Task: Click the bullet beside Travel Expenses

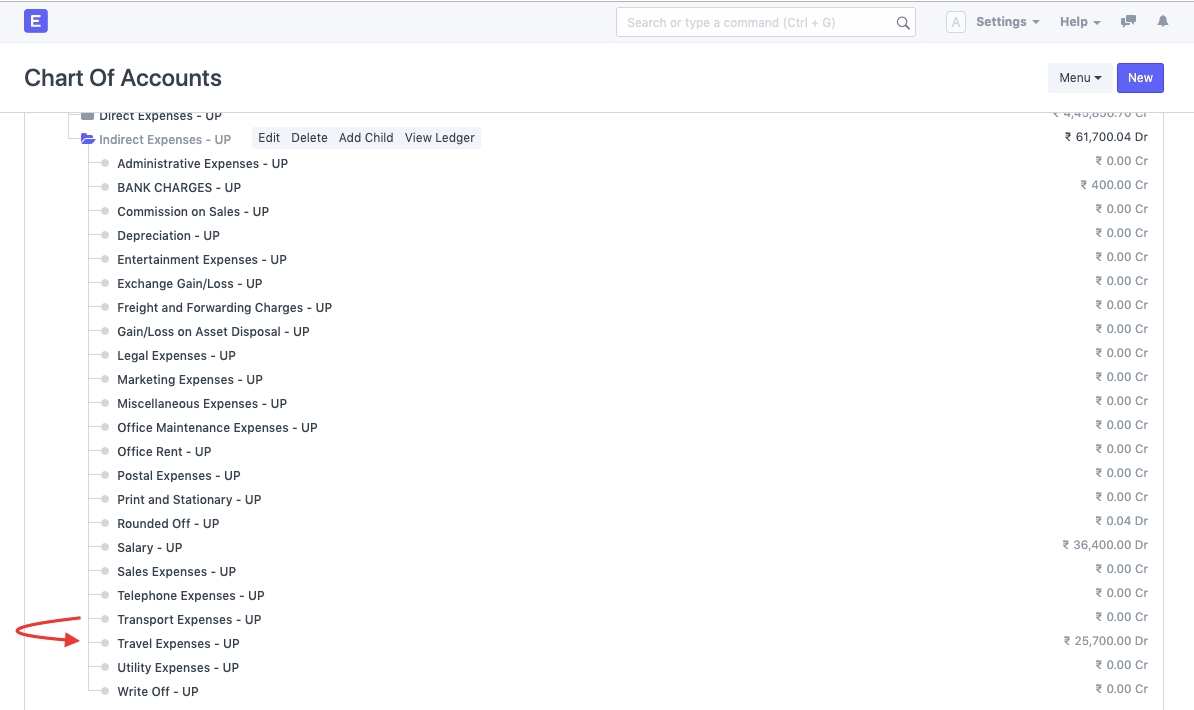Action: tap(105, 644)
